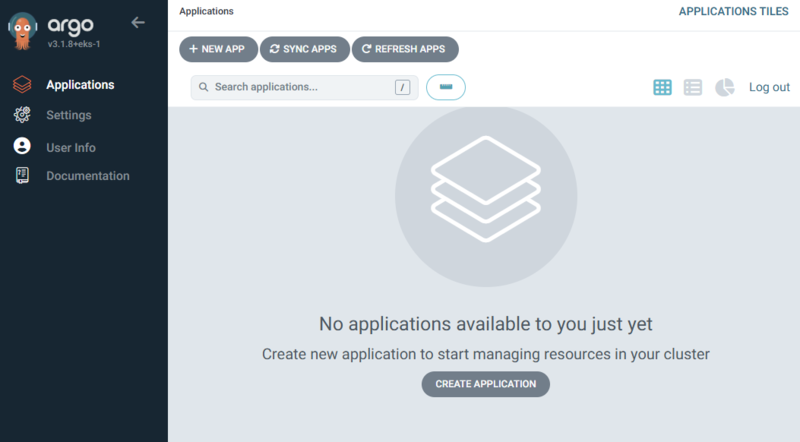Switch to tiles grid view
This screenshot has width=800, height=442.
coord(662,87)
